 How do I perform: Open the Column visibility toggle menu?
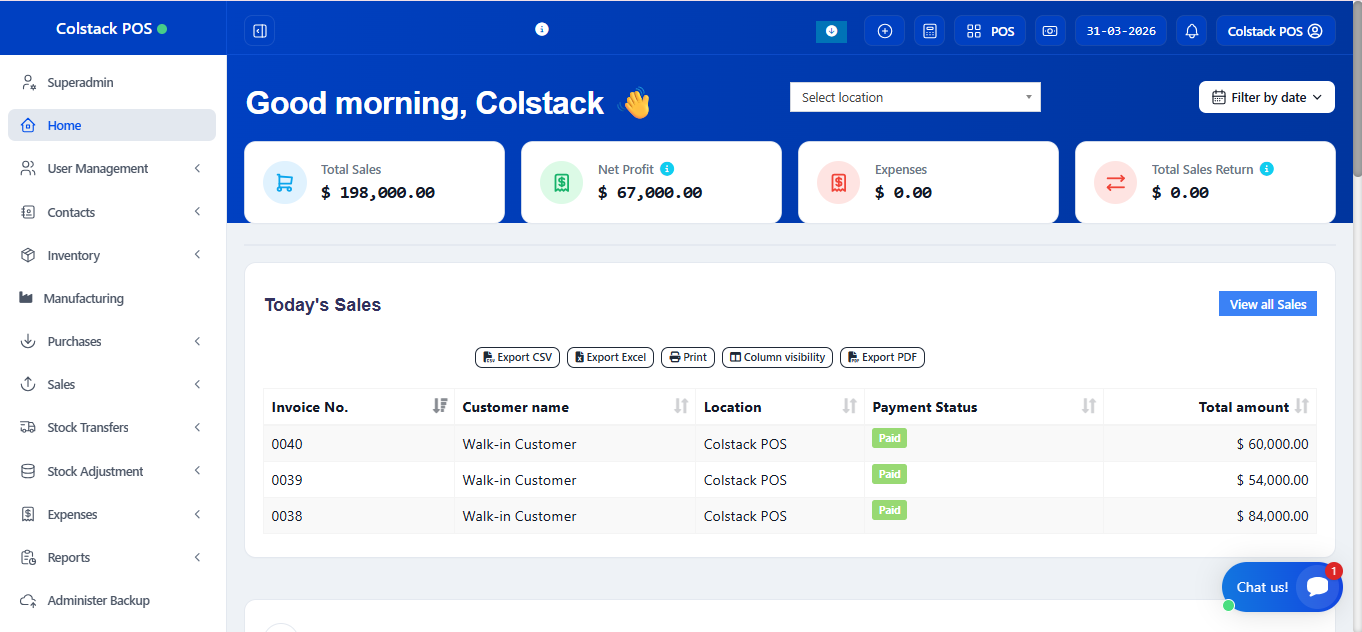point(777,357)
